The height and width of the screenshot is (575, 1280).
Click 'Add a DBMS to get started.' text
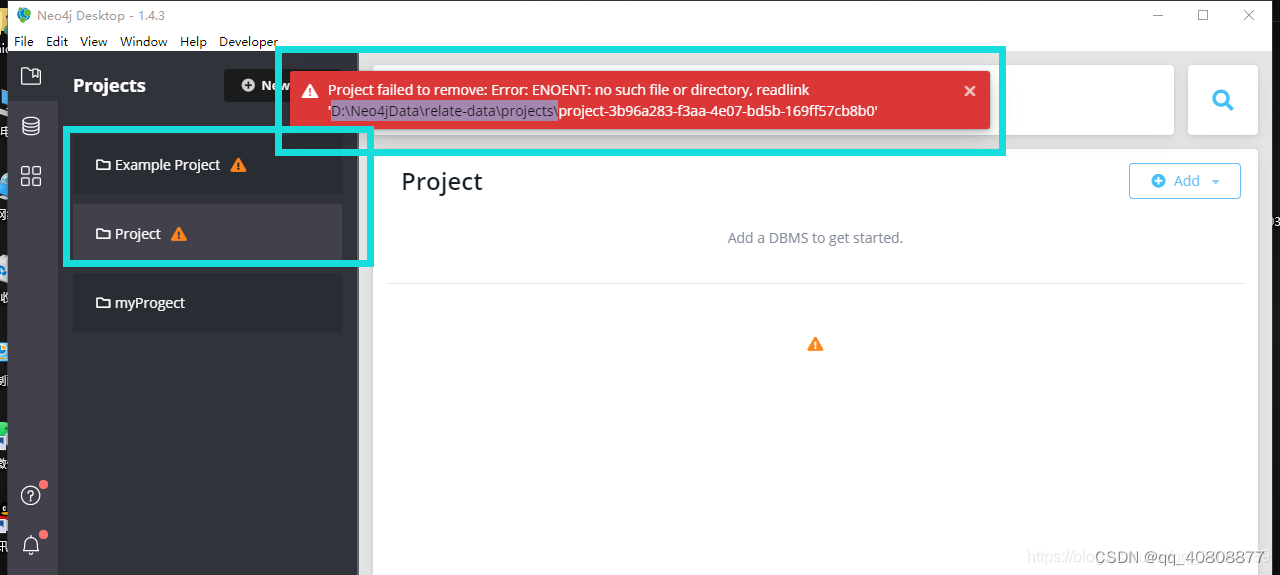pos(815,238)
